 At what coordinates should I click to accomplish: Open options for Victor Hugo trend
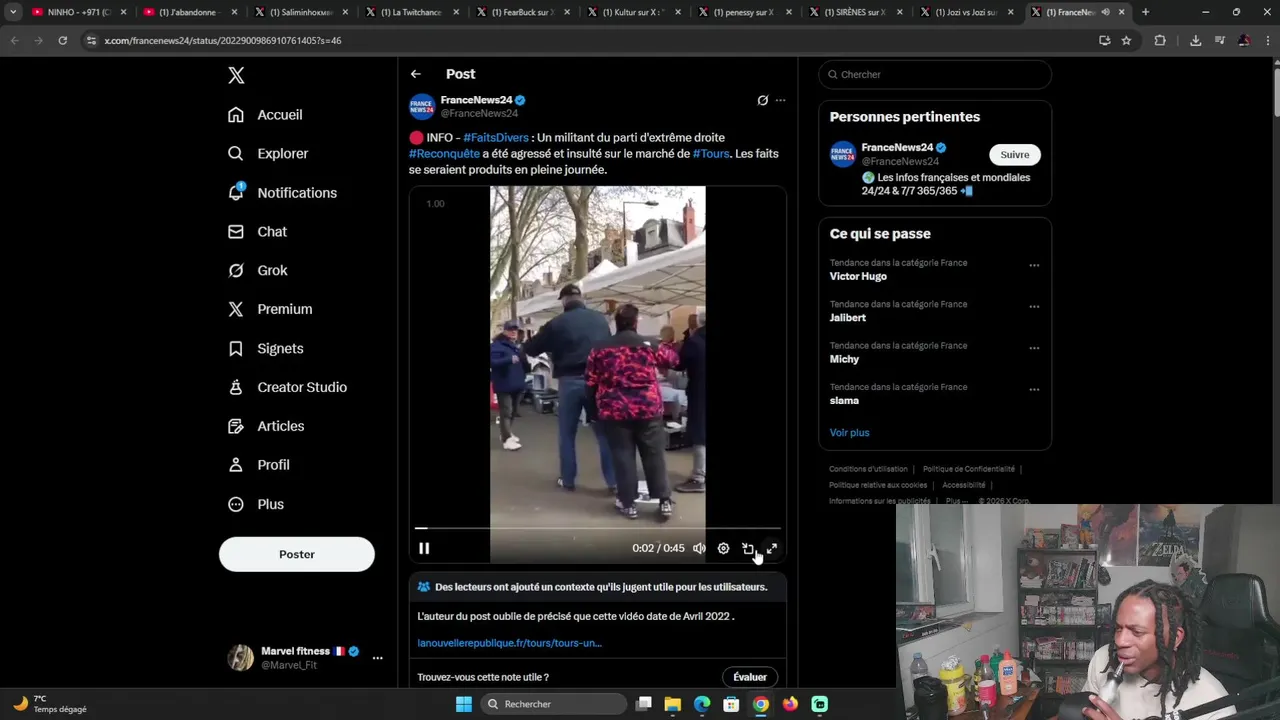[x=1034, y=265]
